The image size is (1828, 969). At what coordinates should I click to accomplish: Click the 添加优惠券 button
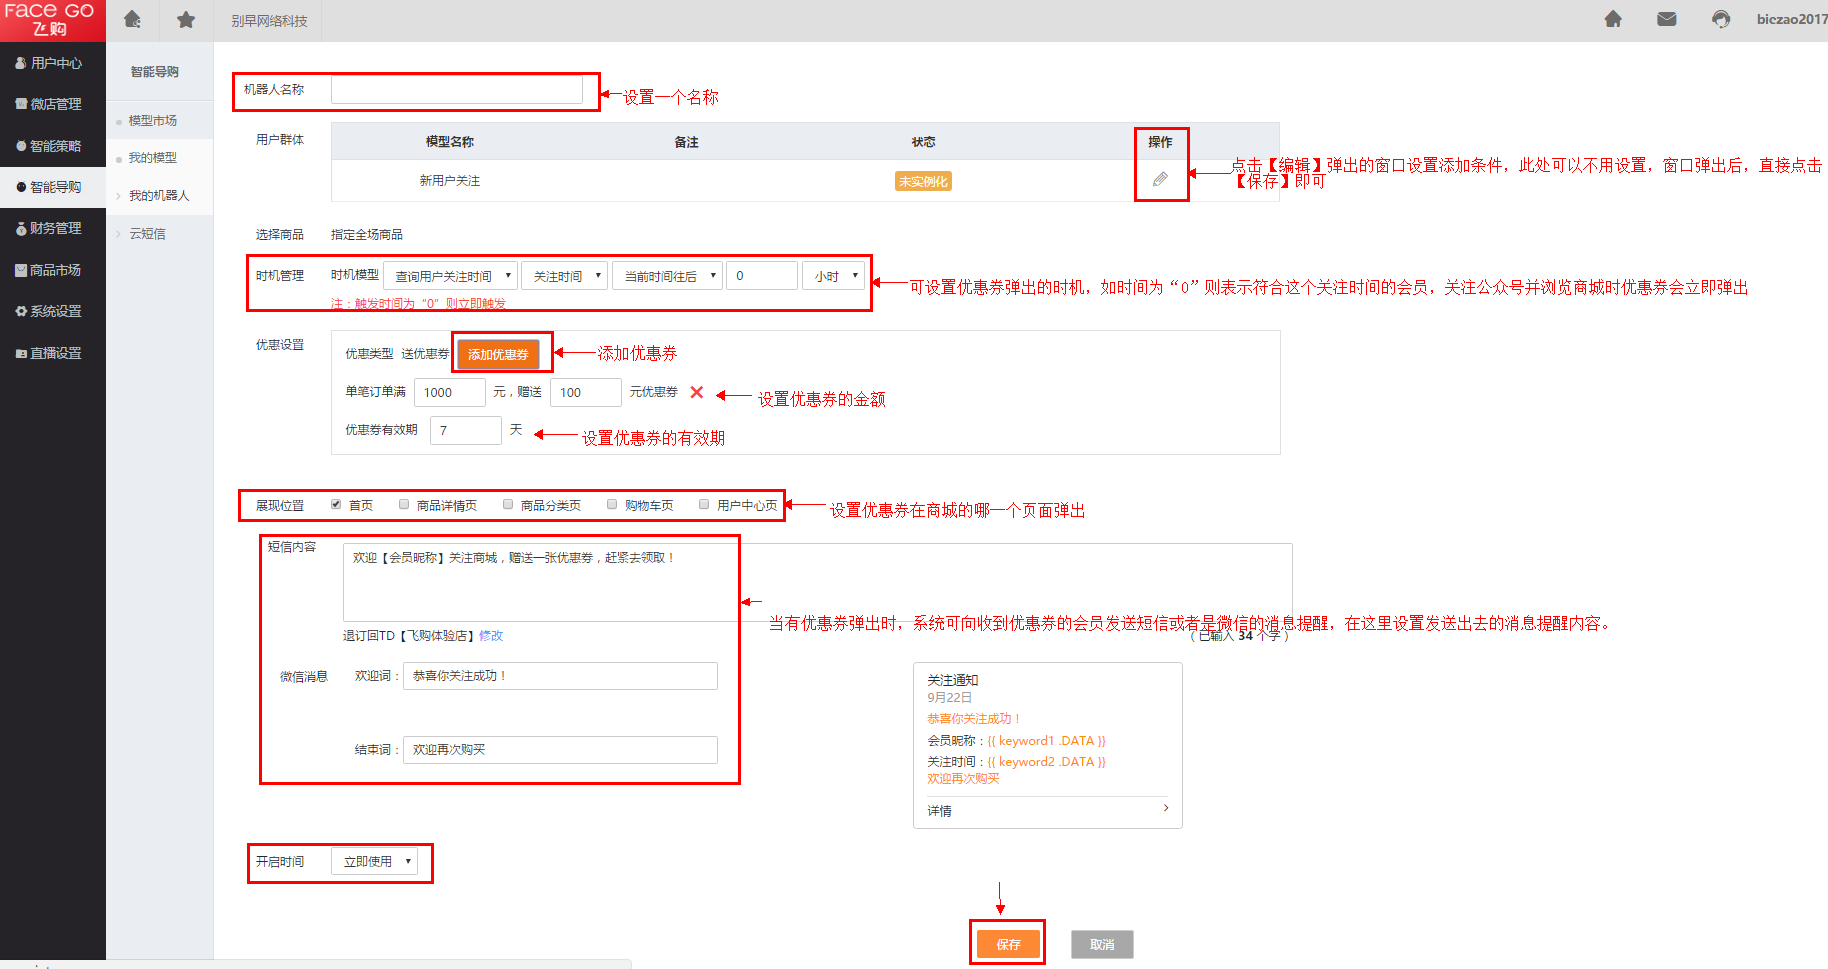point(498,354)
